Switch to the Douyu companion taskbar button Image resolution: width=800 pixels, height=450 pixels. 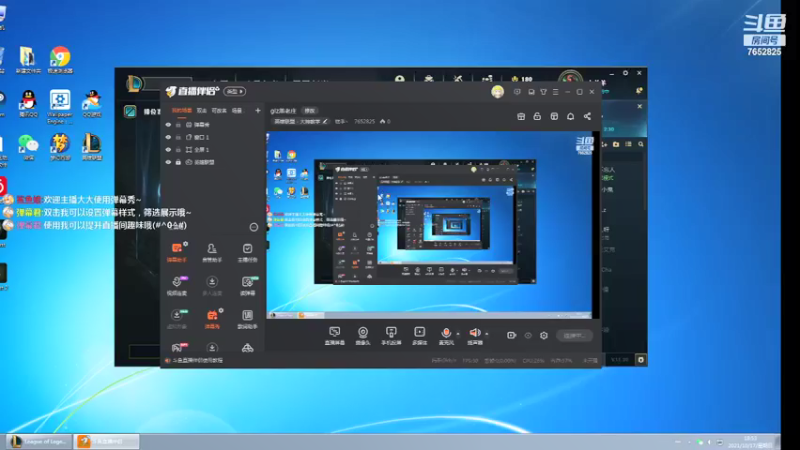[x=106, y=441]
